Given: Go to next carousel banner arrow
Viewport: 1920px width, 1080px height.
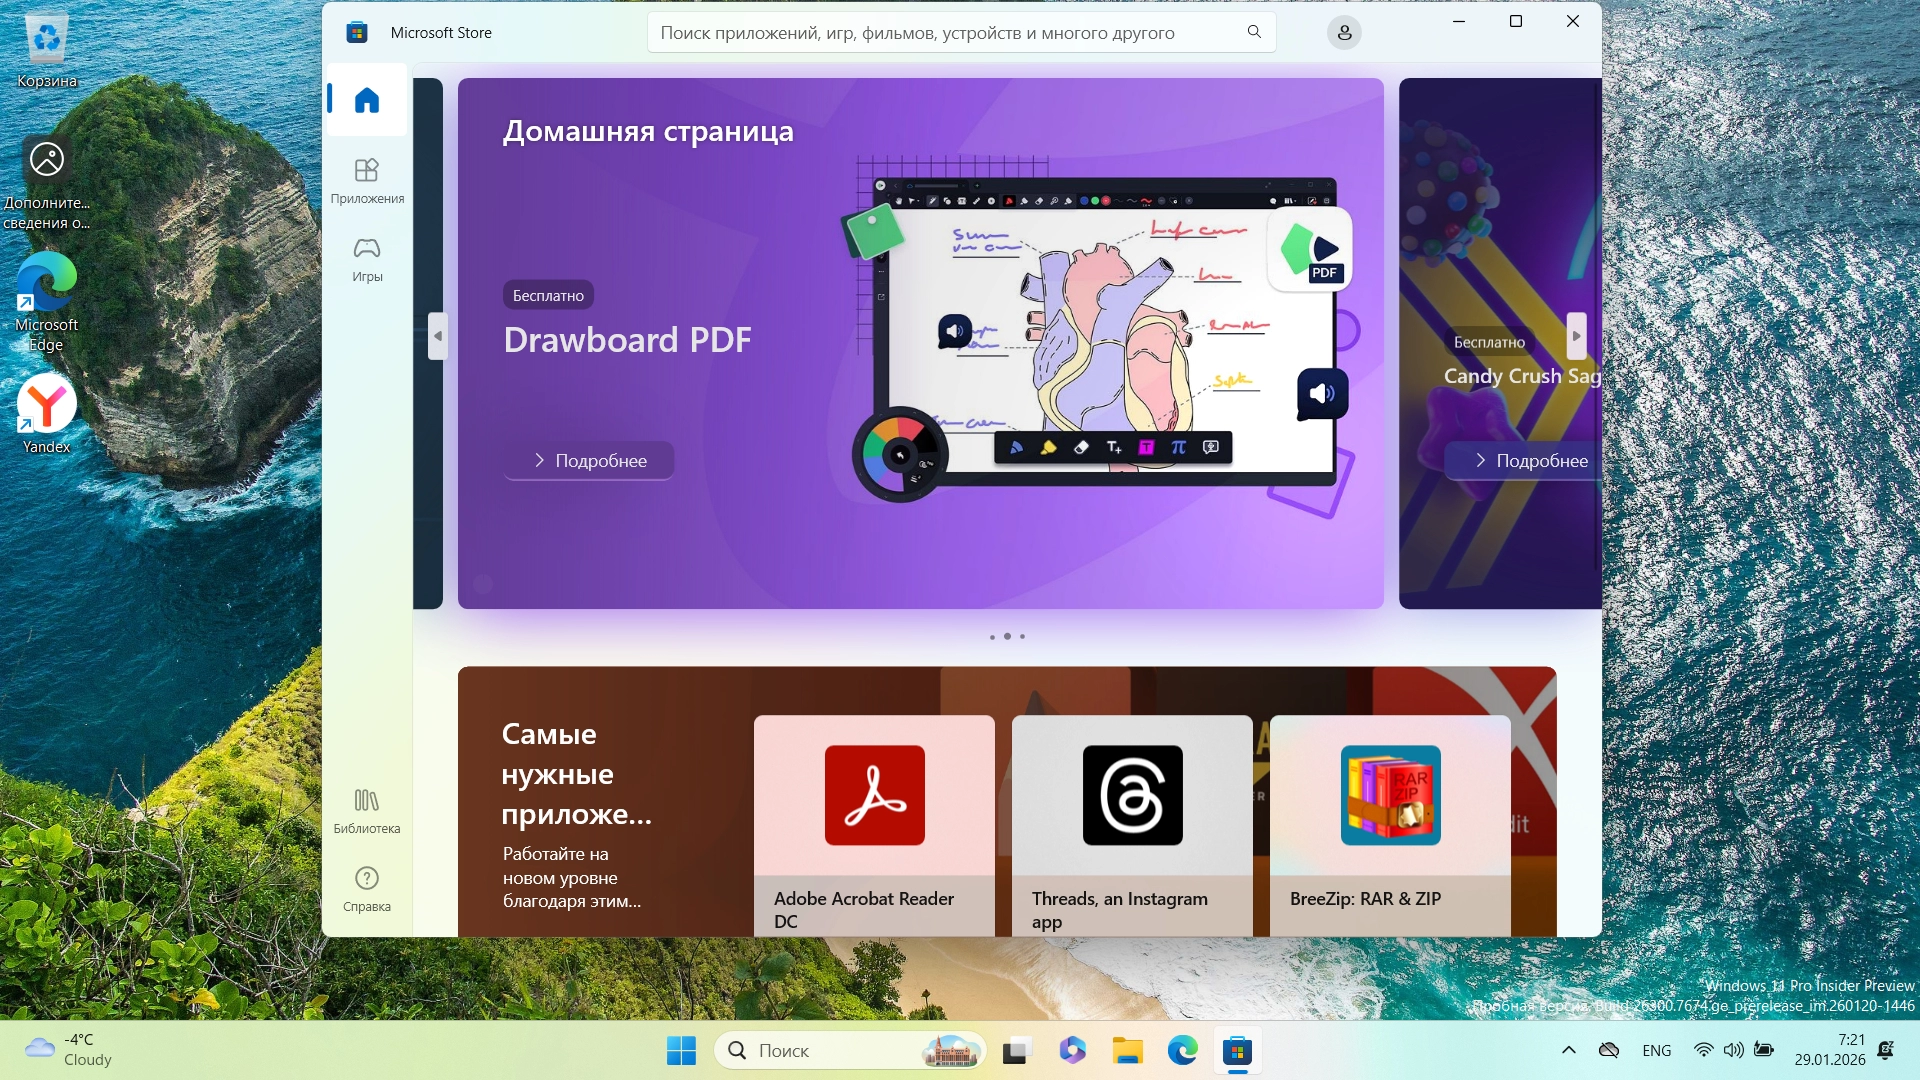Looking at the screenshot, I should (x=1576, y=336).
